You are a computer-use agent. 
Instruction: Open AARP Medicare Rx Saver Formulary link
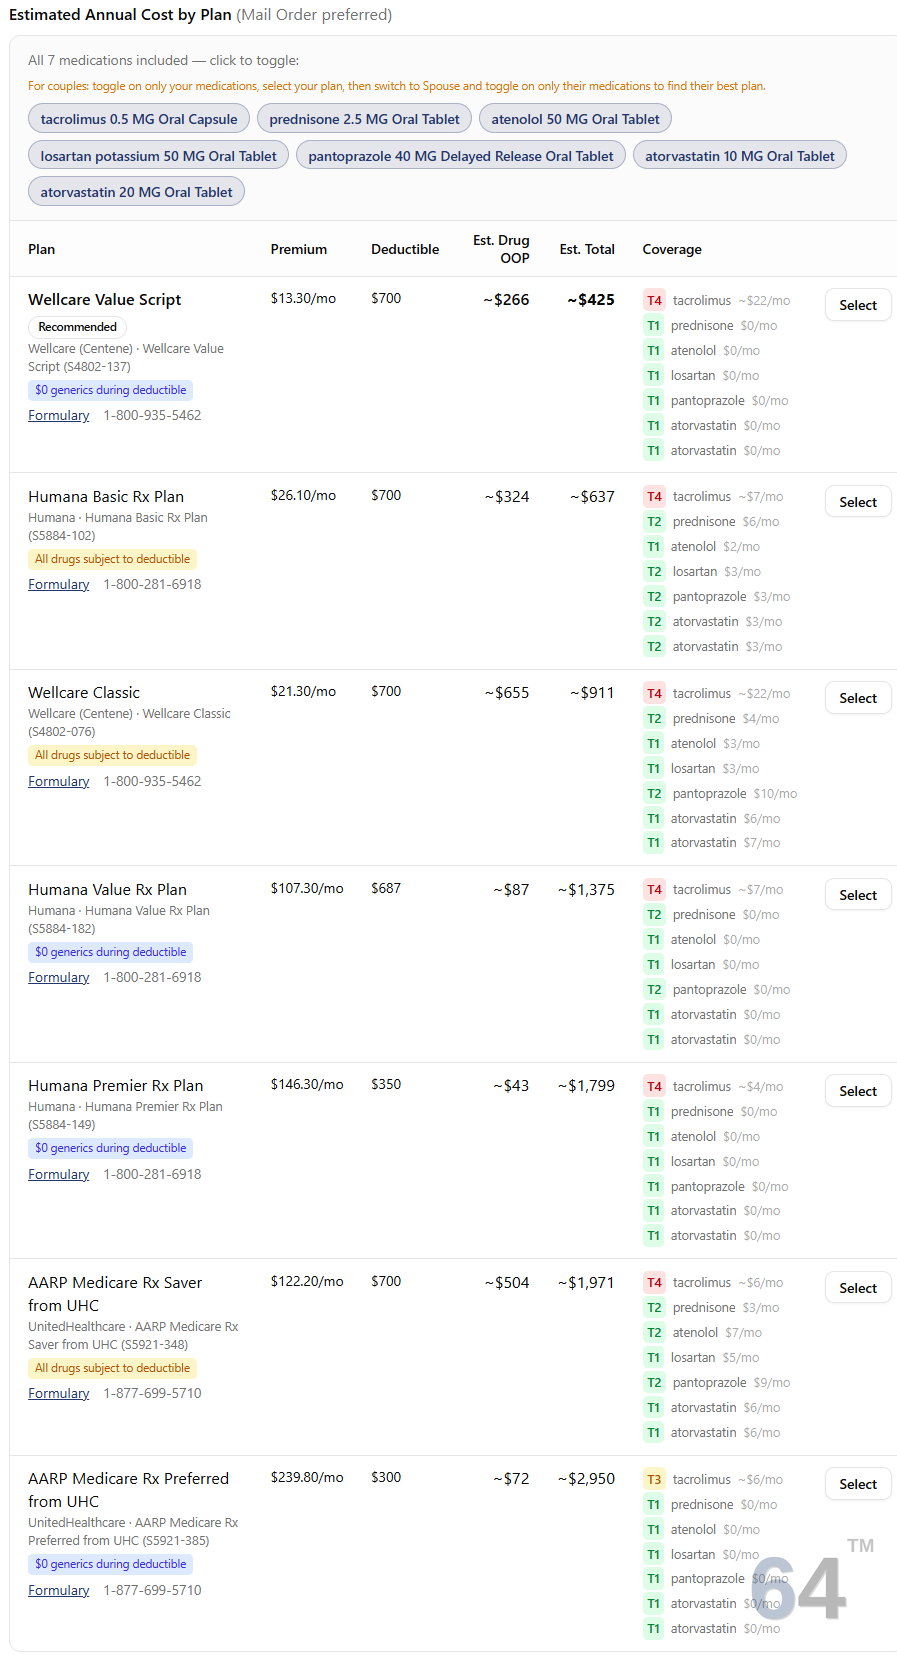click(59, 1393)
